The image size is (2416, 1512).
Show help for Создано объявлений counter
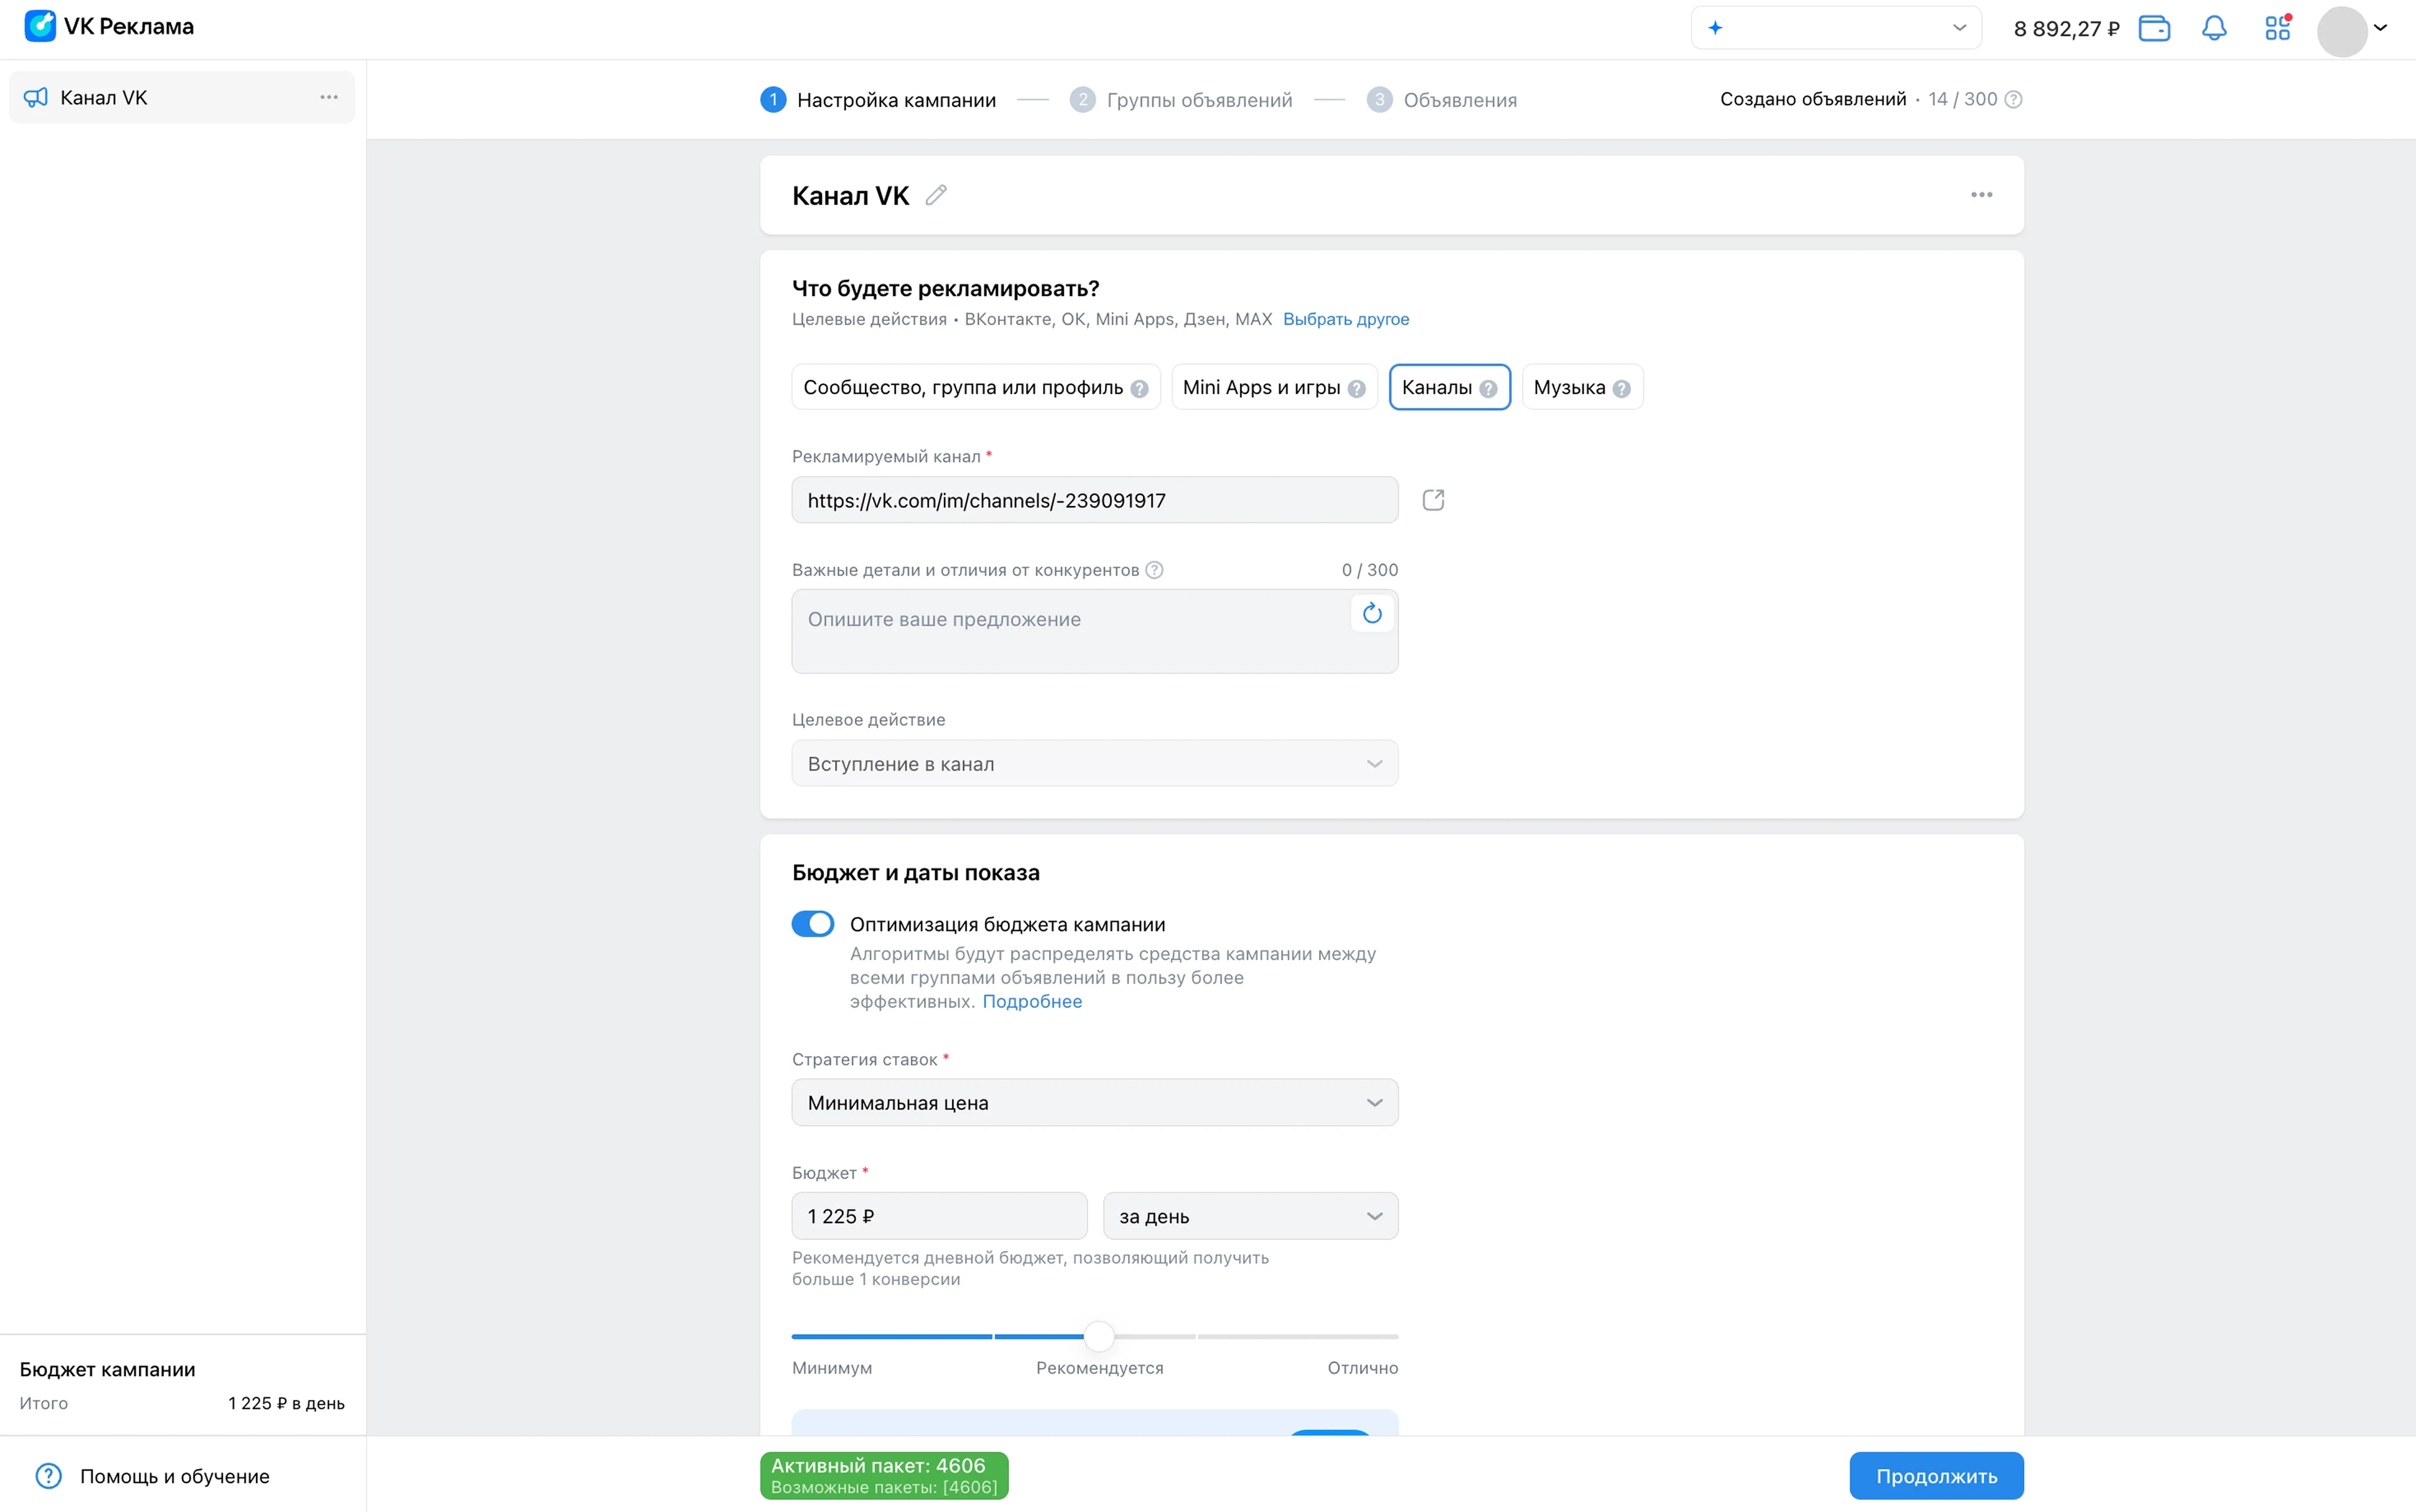pyautogui.click(x=2014, y=99)
